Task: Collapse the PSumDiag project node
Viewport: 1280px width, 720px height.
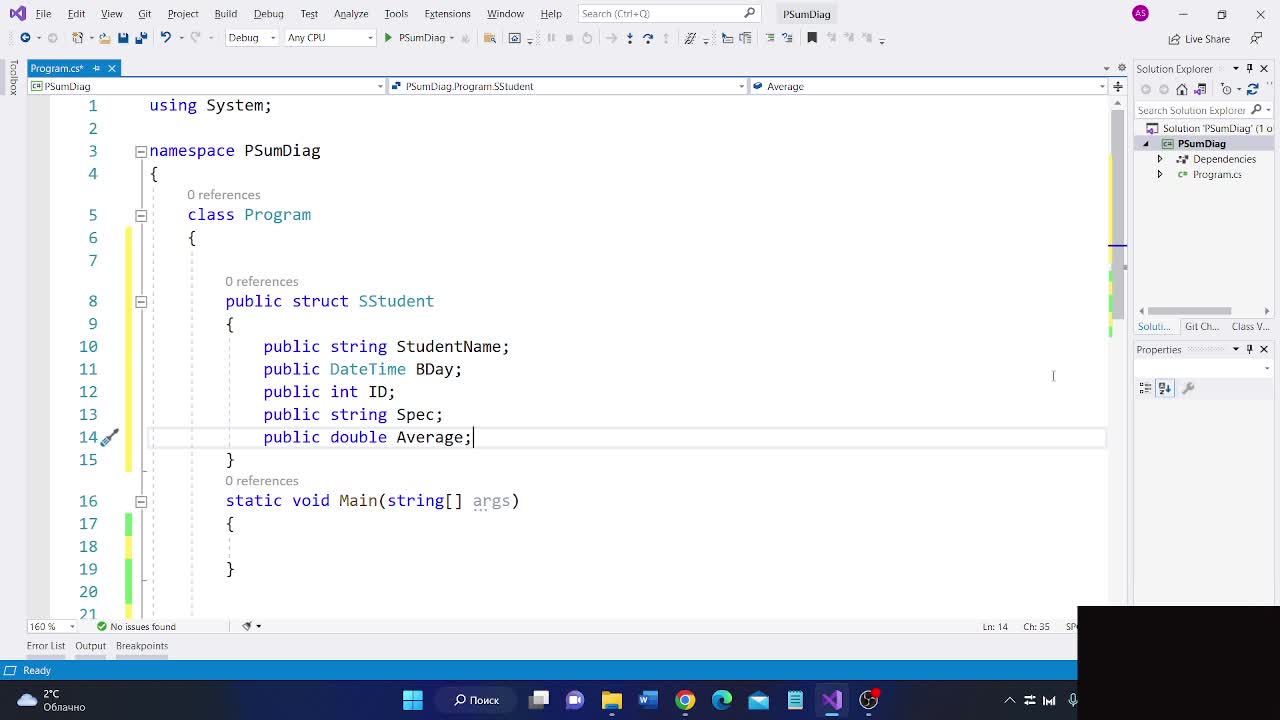Action: (1146, 144)
